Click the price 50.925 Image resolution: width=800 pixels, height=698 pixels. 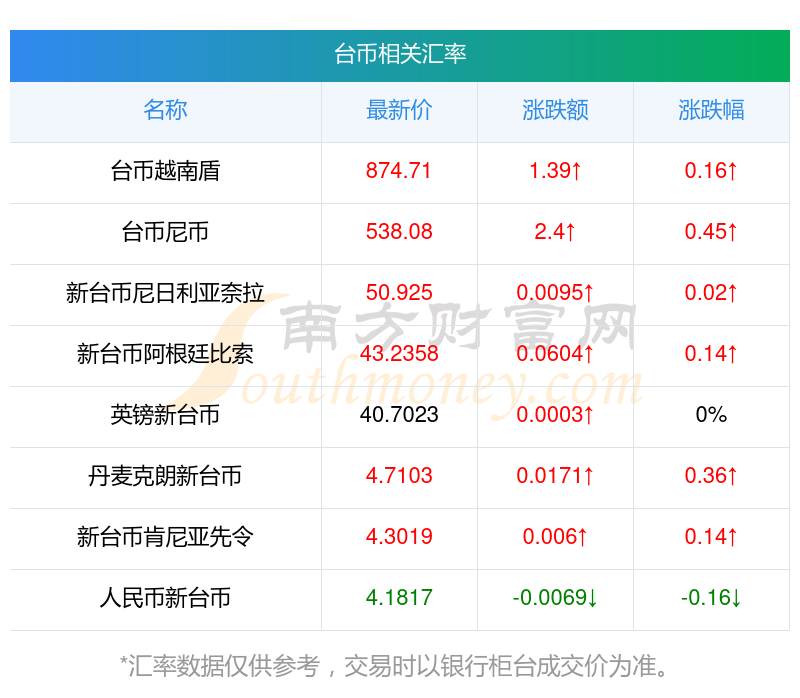[x=399, y=293]
